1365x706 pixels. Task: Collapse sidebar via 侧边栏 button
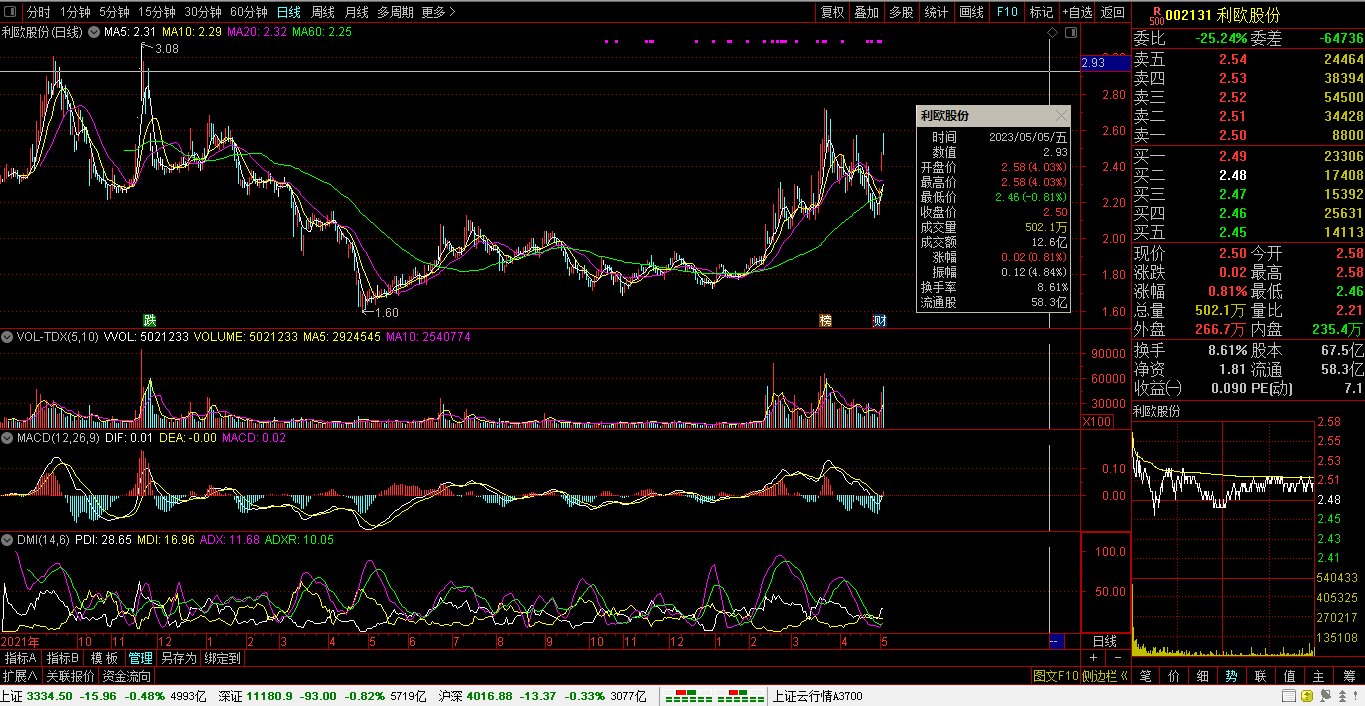pos(1104,676)
